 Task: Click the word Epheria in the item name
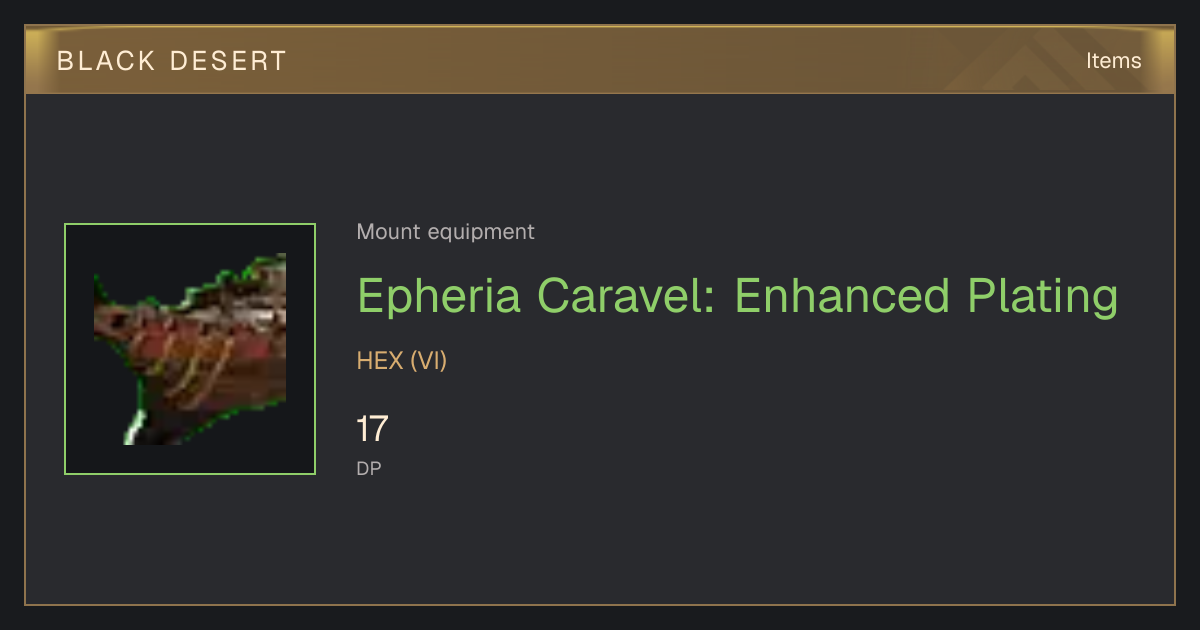[439, 297]
